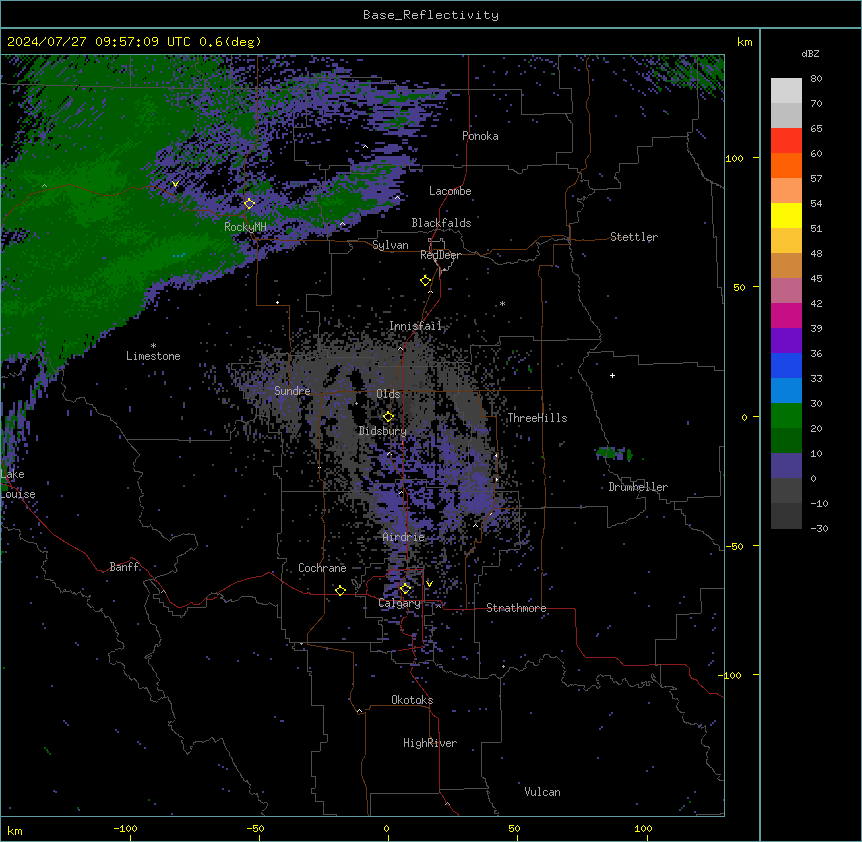This screenshot has height=842, width=862.
Task: Pick the yellow 51-54 dBZ legend swatch
Action: (786, 215)
